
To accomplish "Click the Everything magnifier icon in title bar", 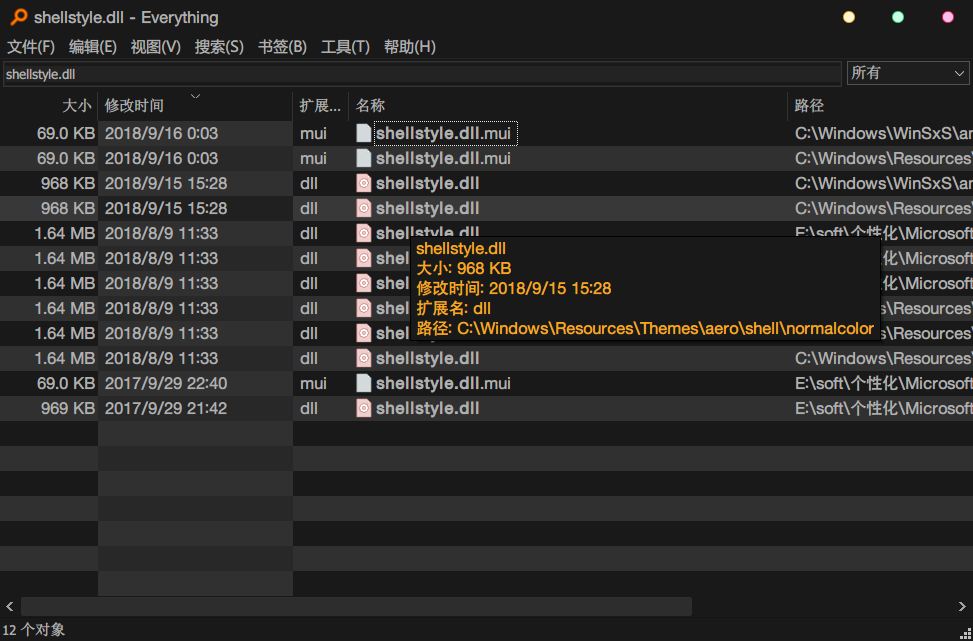I will coord(19,17).
